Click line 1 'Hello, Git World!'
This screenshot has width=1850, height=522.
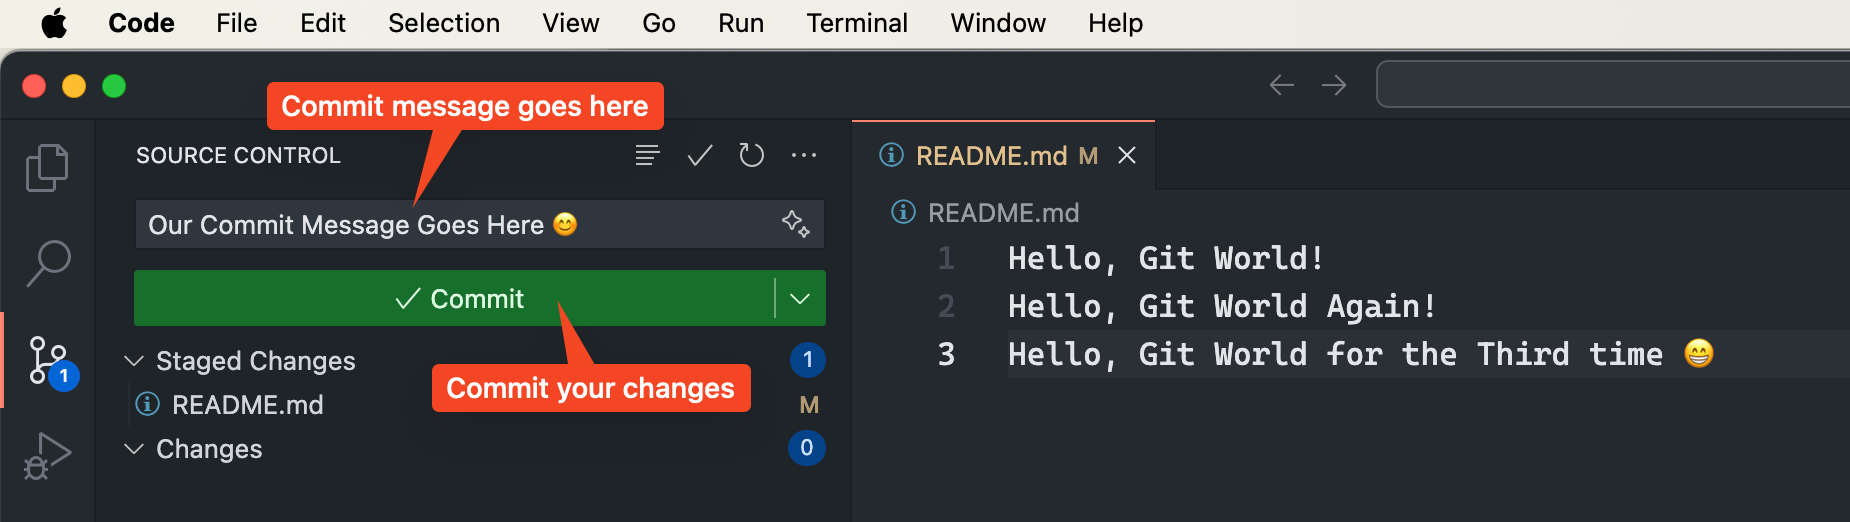click(x=1166, y=258)
